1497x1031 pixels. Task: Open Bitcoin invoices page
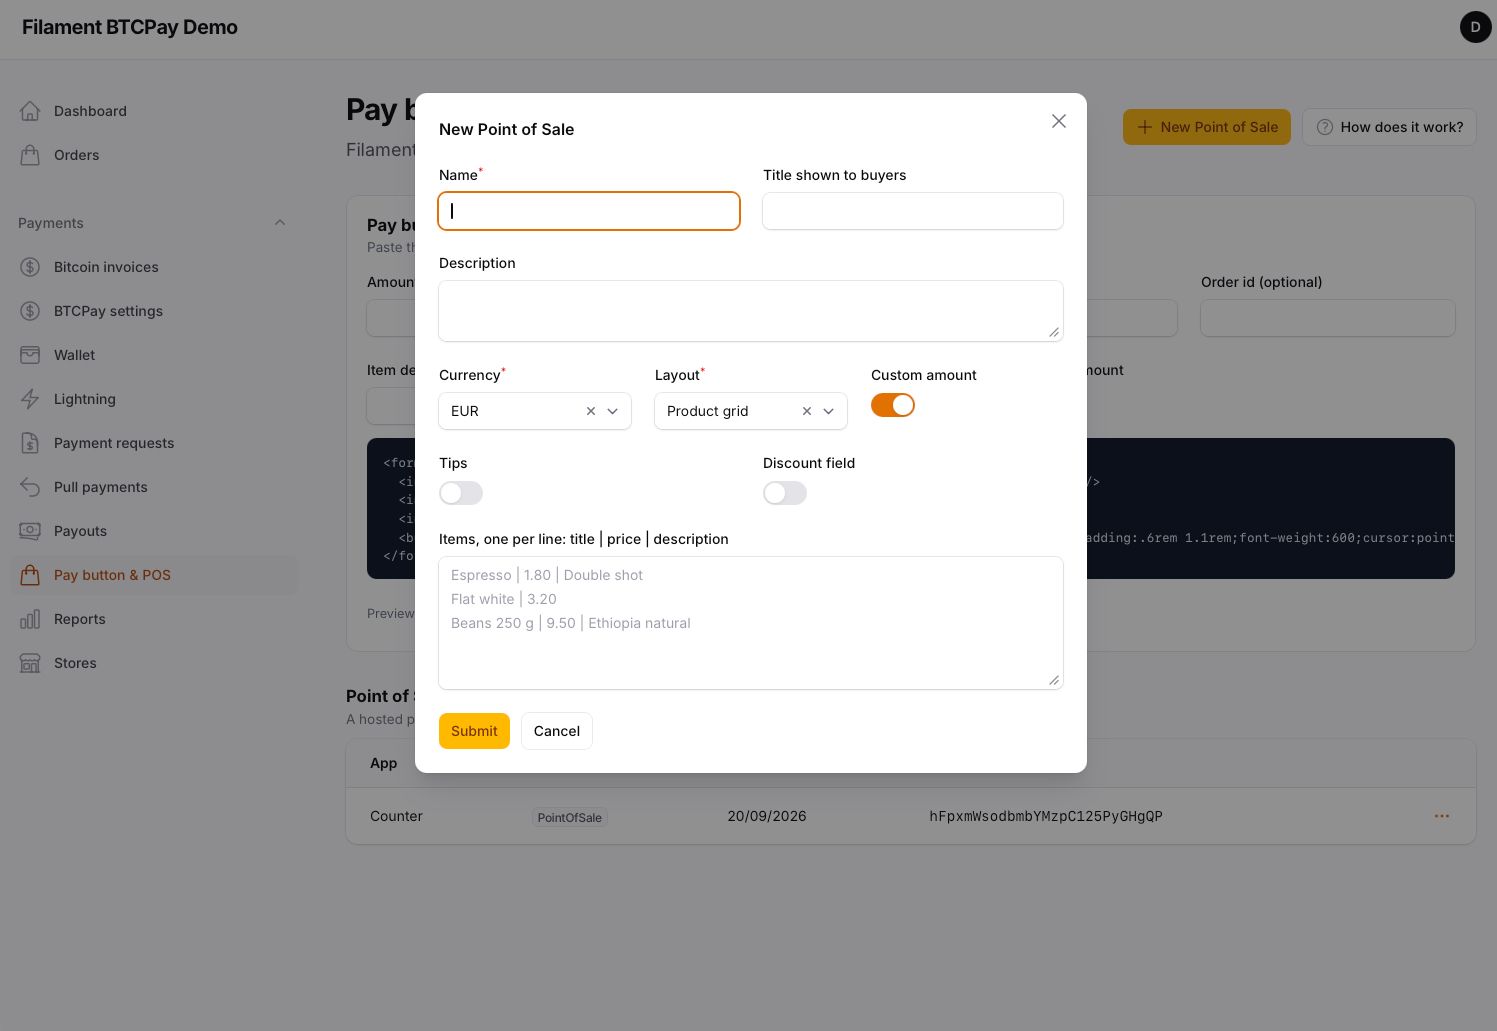(154, 267)
